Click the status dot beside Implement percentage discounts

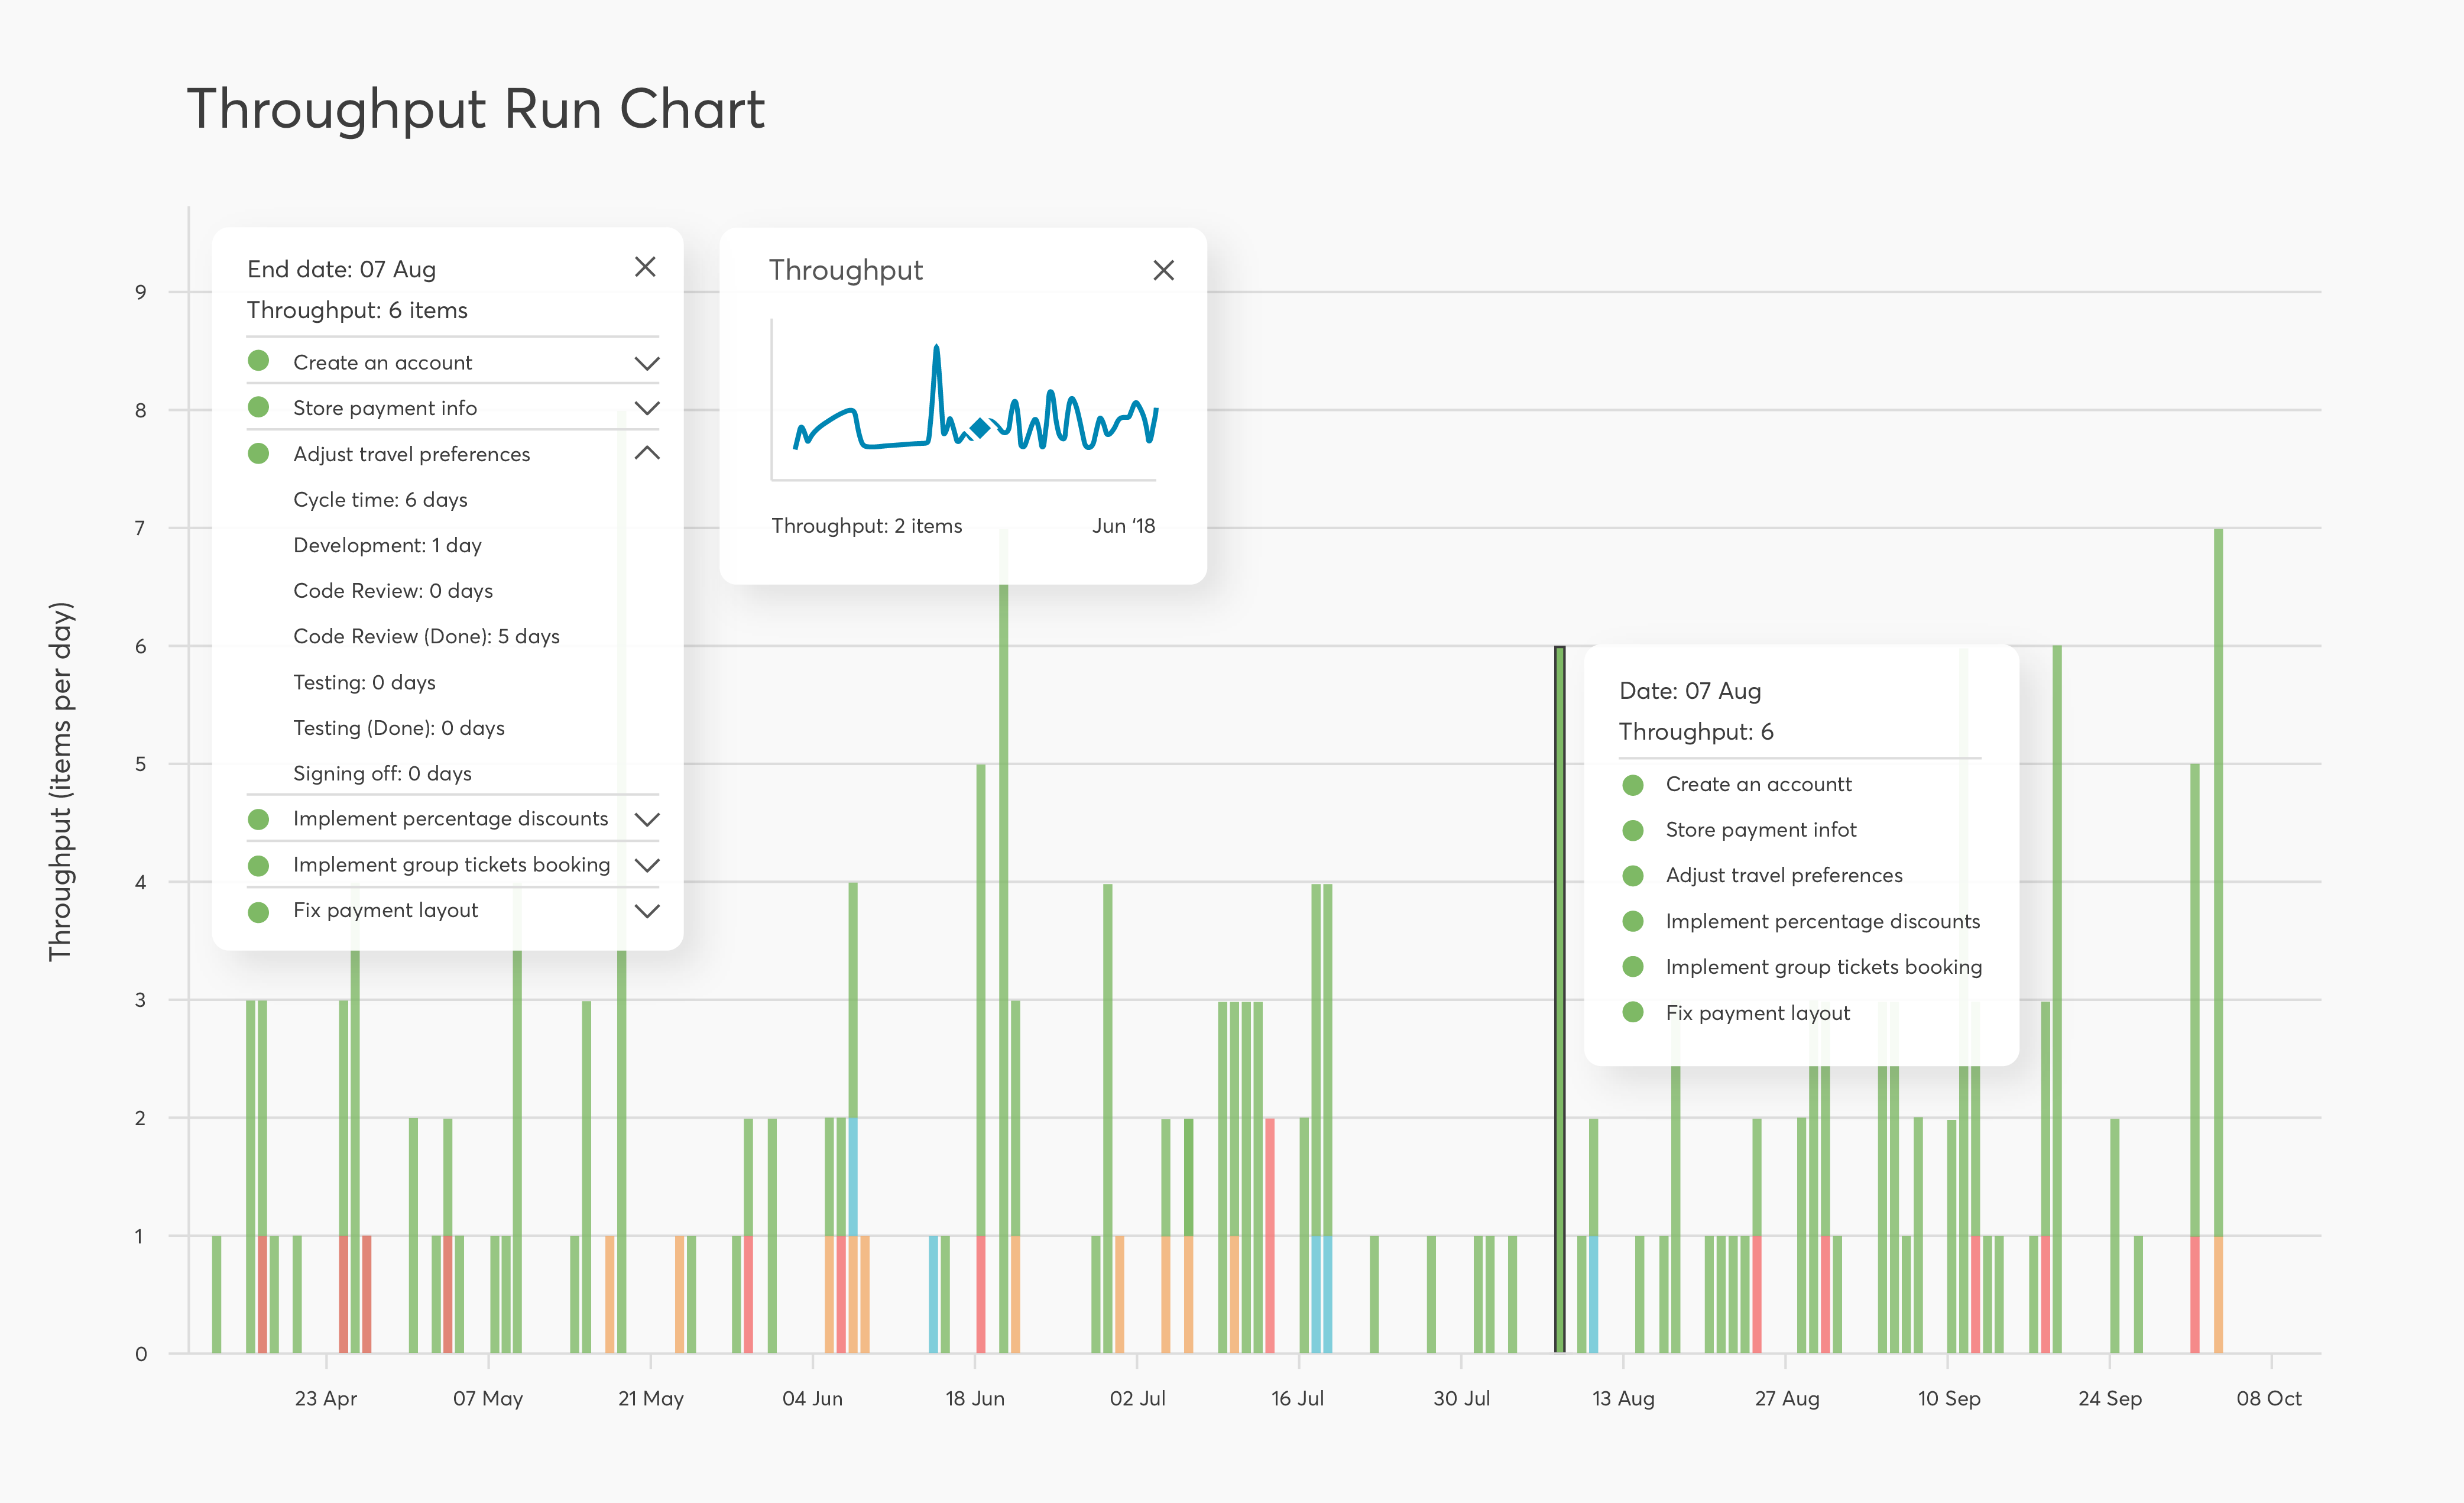[259, 818]
